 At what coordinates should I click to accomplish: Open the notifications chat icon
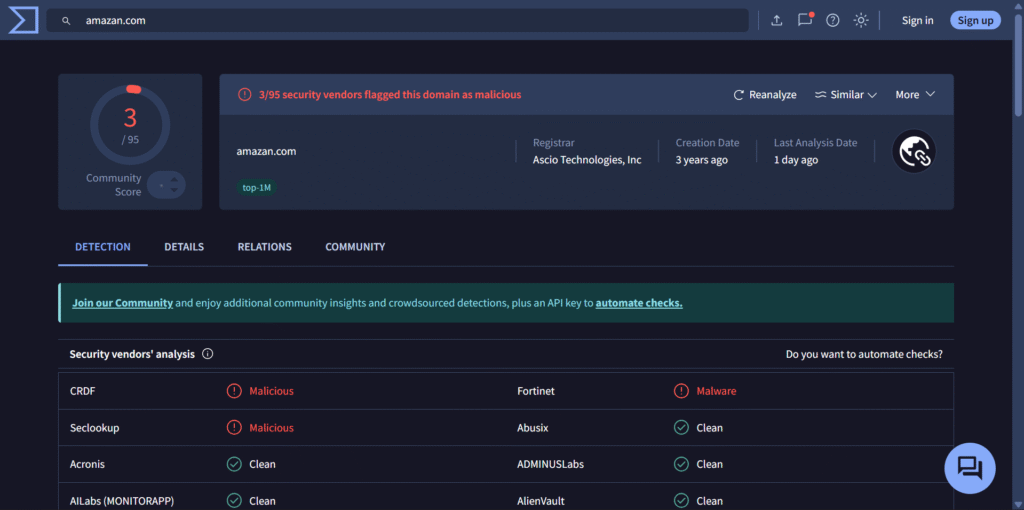805,20
